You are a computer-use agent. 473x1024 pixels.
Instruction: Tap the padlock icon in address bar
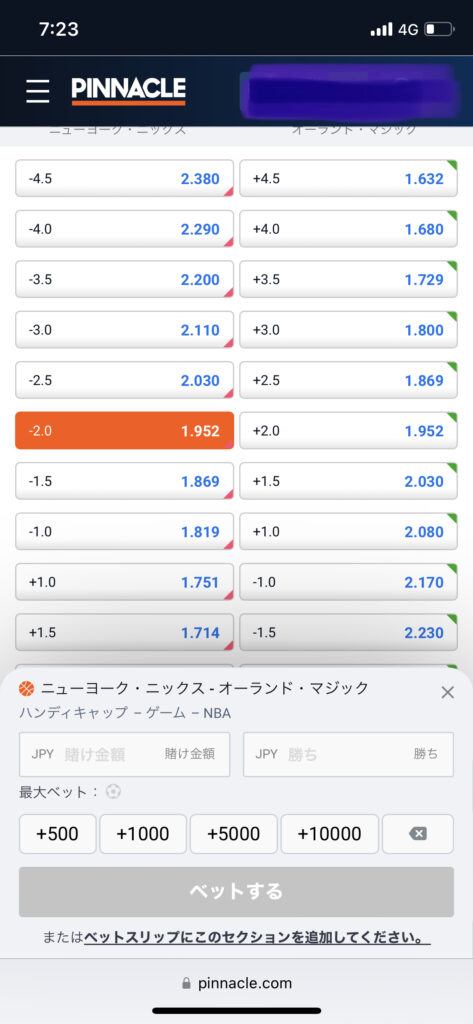pyautogui.click(x=187, y=983)
